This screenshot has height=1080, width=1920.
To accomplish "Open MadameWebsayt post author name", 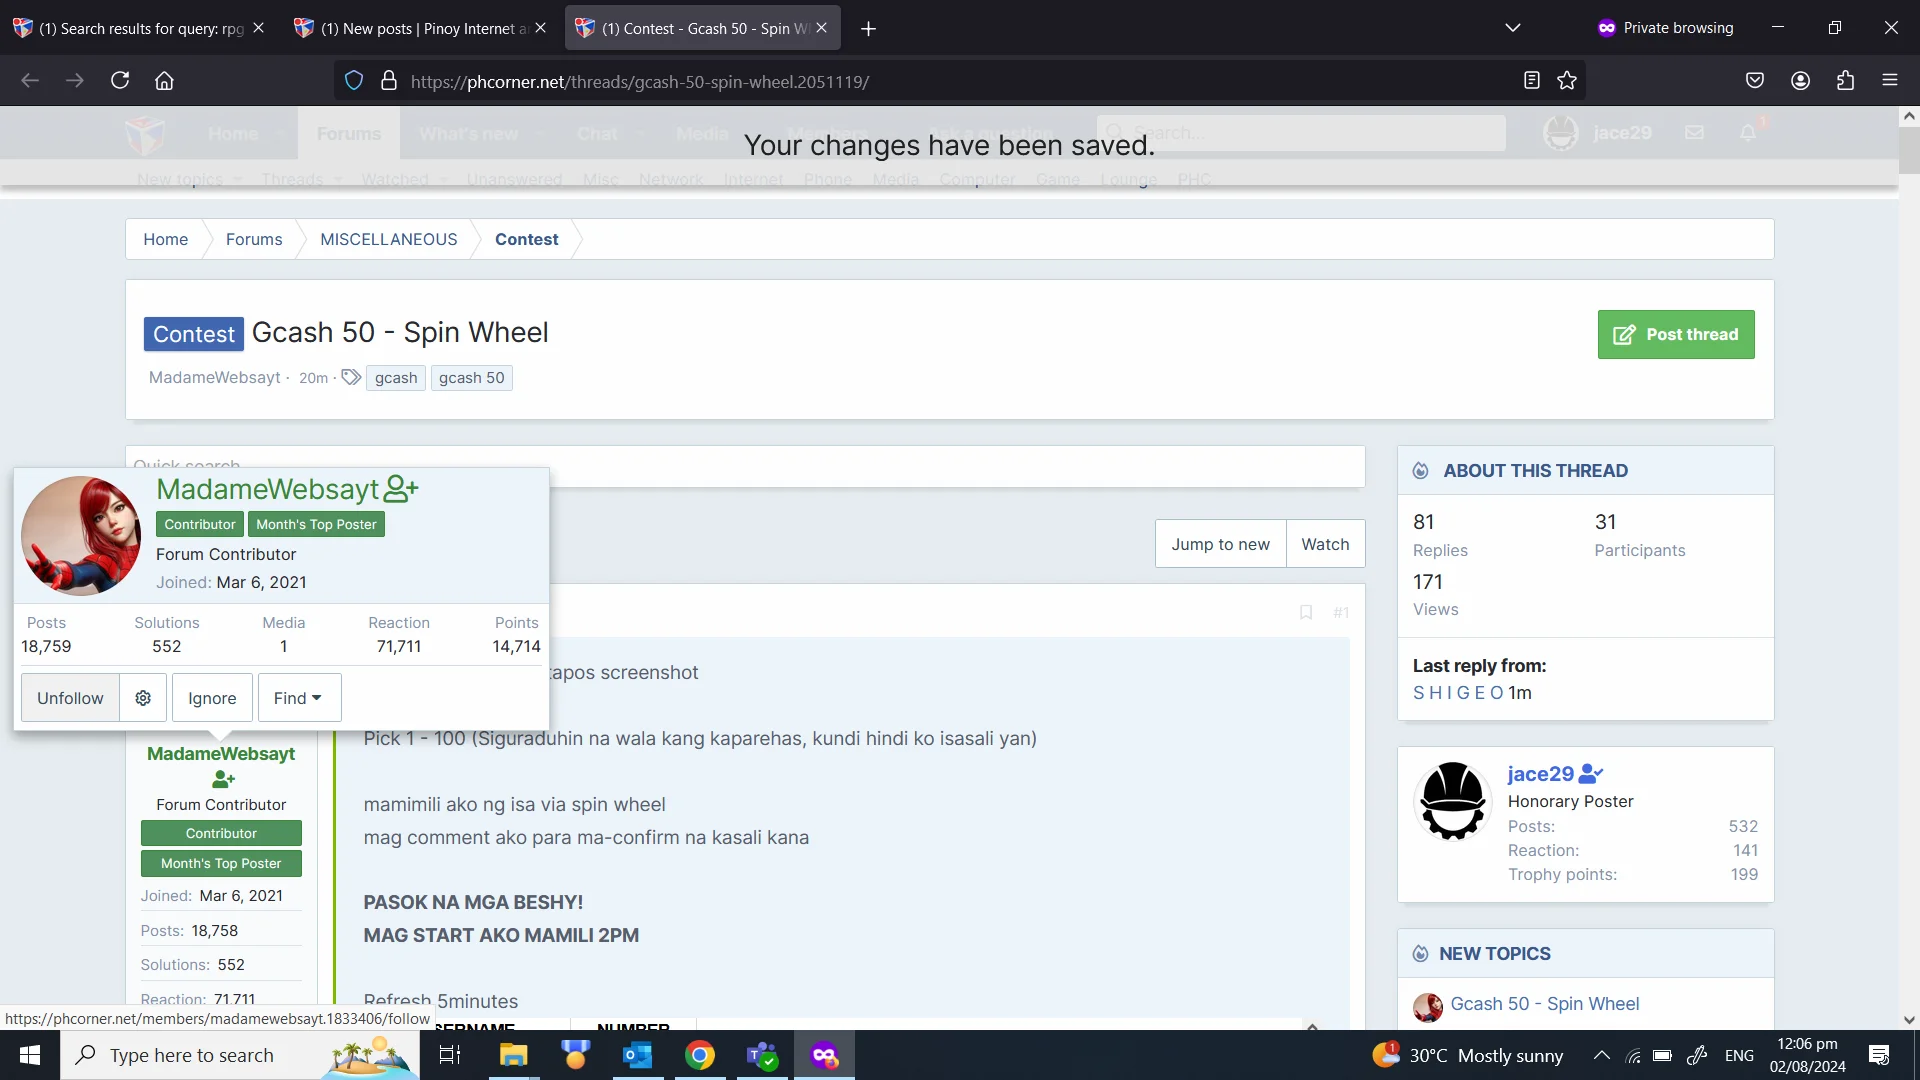I will click(221, 754).
